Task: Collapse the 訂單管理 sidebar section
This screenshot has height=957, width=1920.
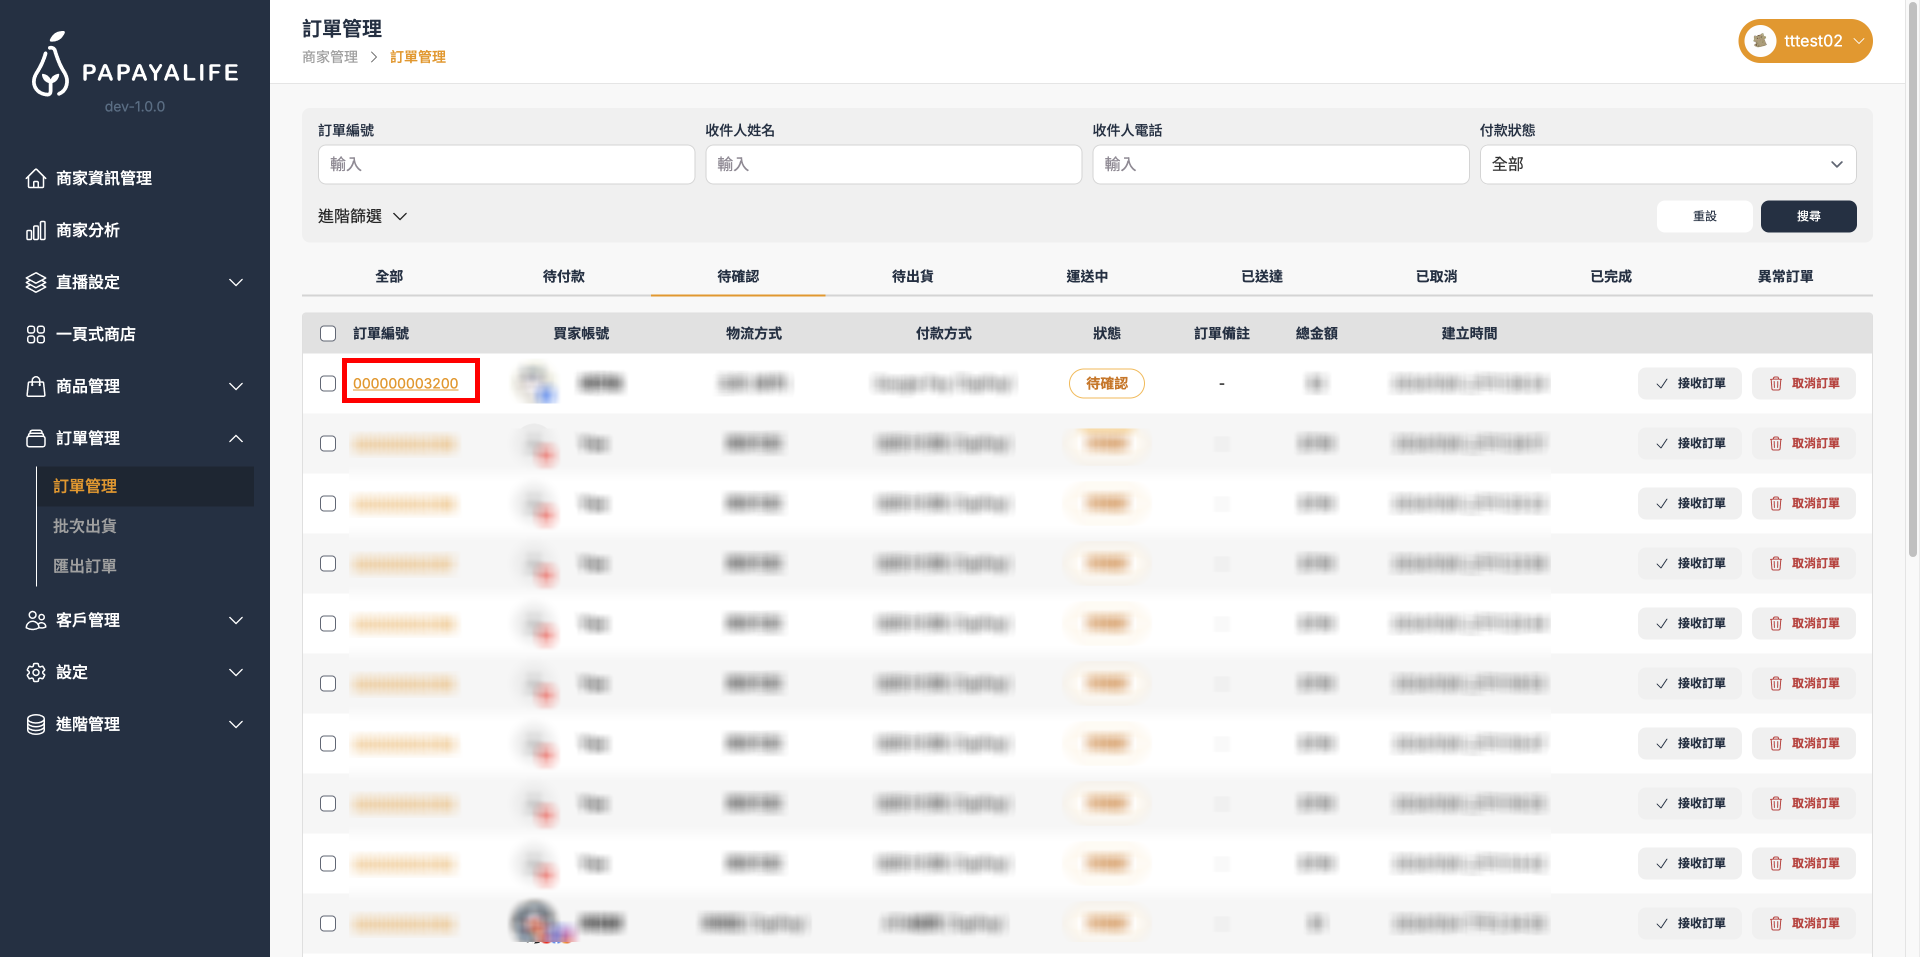Action: (236, 438)
